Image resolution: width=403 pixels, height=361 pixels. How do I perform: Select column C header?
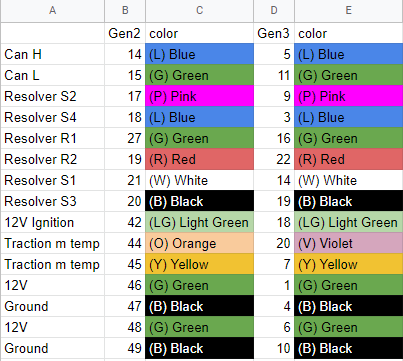tap(199, 11)
